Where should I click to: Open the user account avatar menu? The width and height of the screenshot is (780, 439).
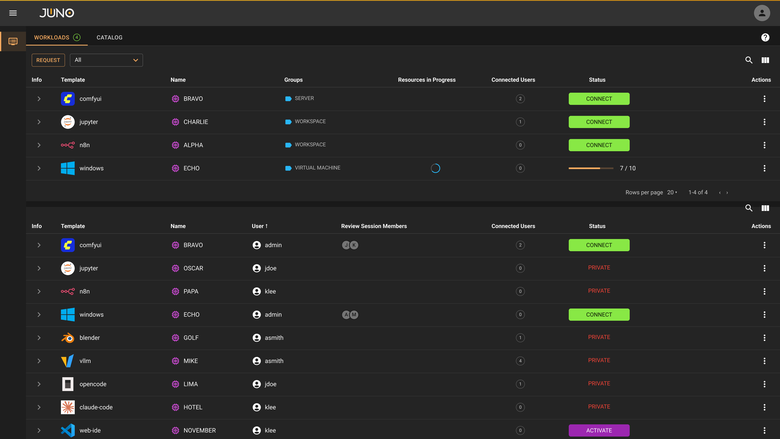click(762, 13)
